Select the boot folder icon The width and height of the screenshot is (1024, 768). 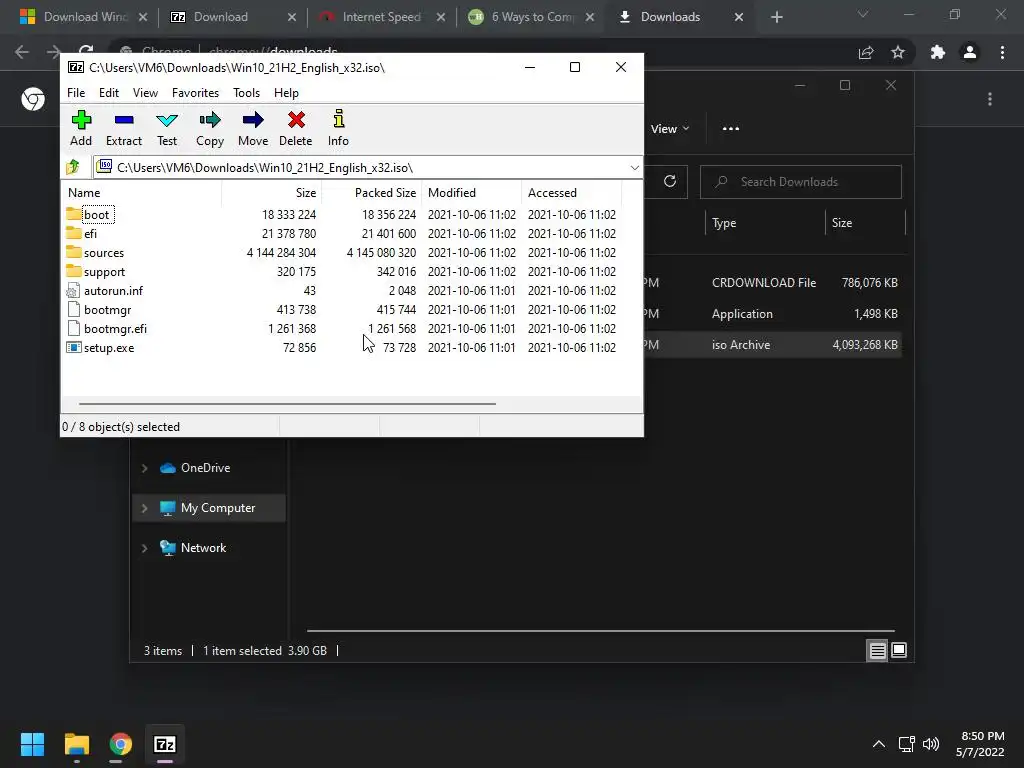click(x=74, y=214)
